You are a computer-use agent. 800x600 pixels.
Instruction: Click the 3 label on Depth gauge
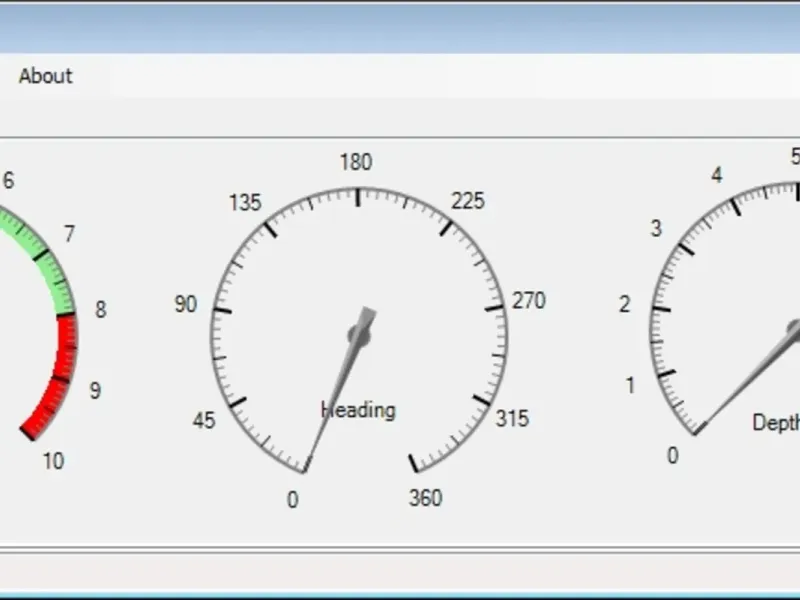pyautogui.click(x=656, y=229)
